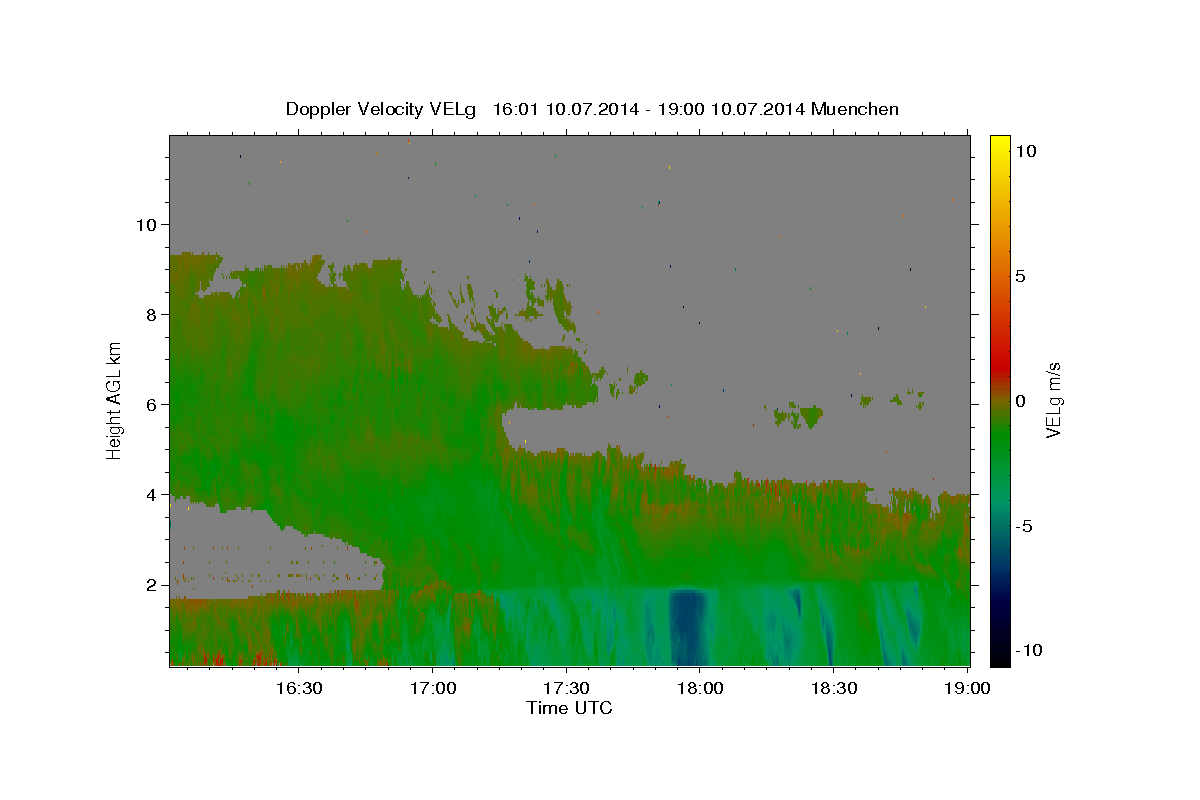Click colorbar value label 10
The width and height of the screenshot is (1200, 800).
(1025, 150)
